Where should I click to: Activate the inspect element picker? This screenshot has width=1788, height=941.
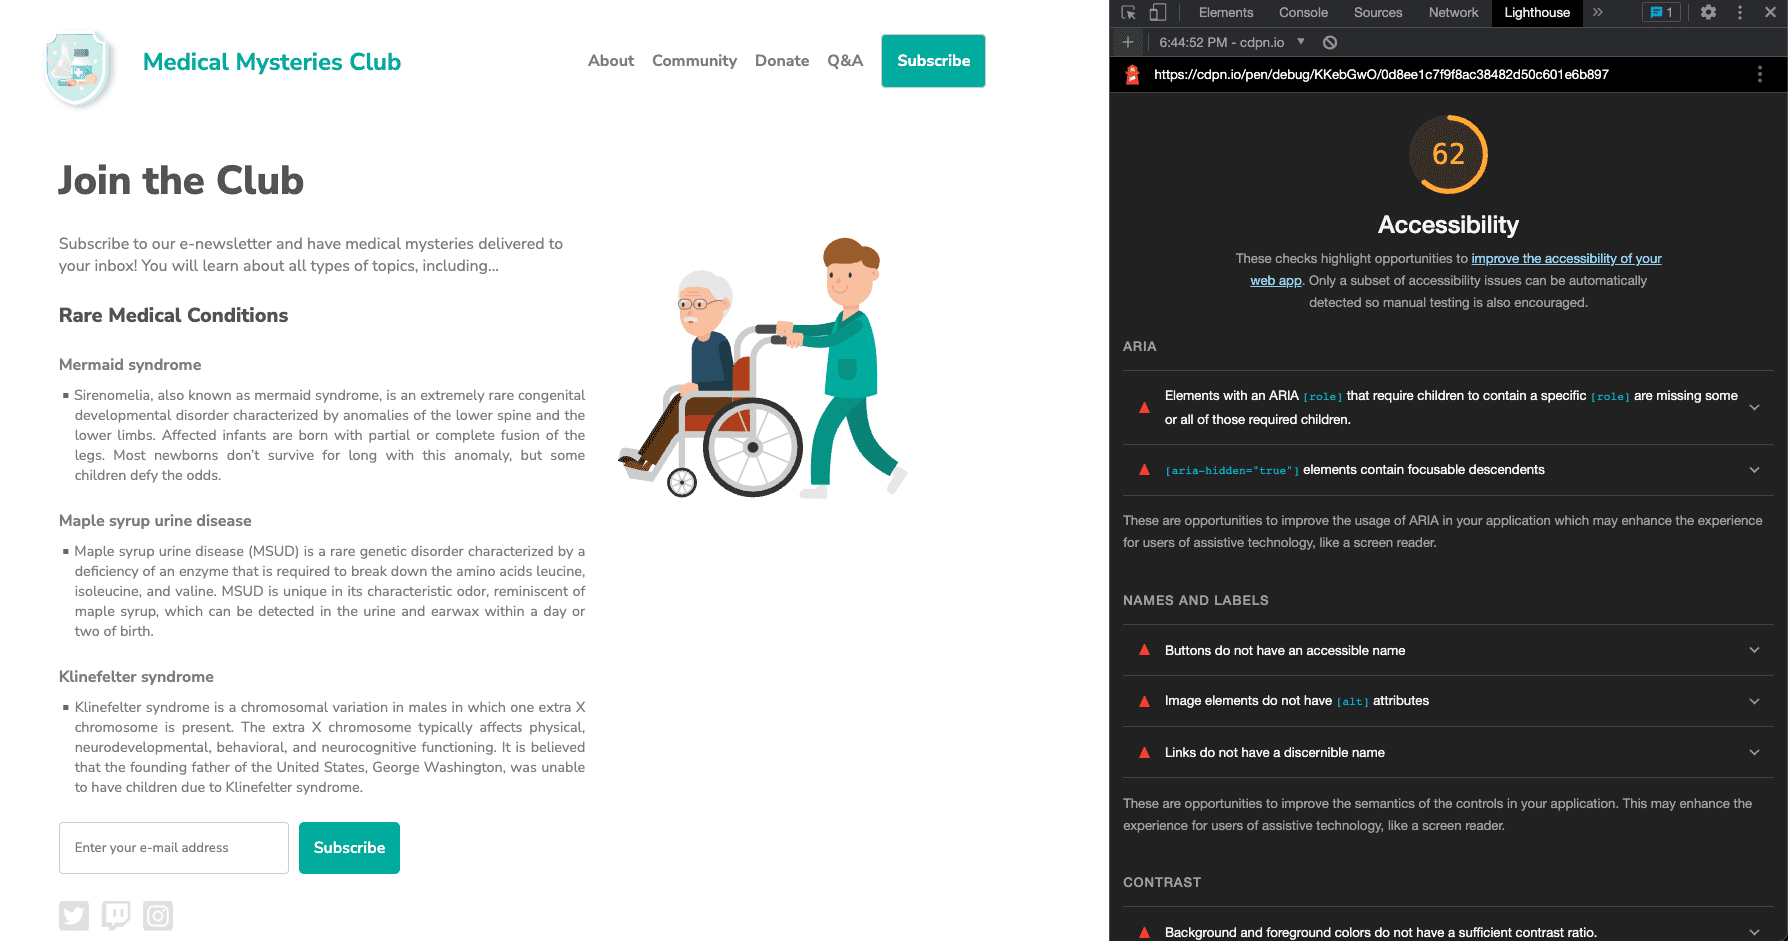pyautogui.click(x=1129, y=13)
